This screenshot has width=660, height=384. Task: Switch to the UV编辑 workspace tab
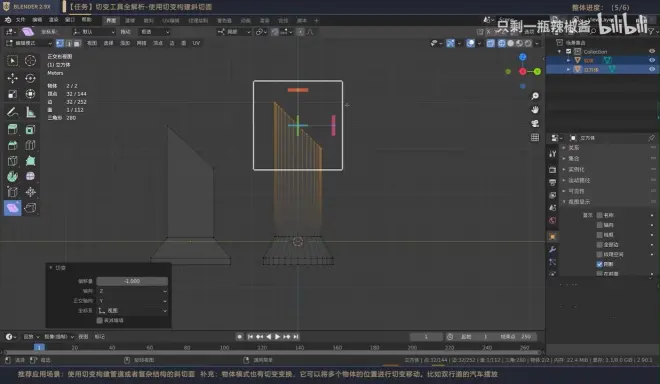(171, 21)
